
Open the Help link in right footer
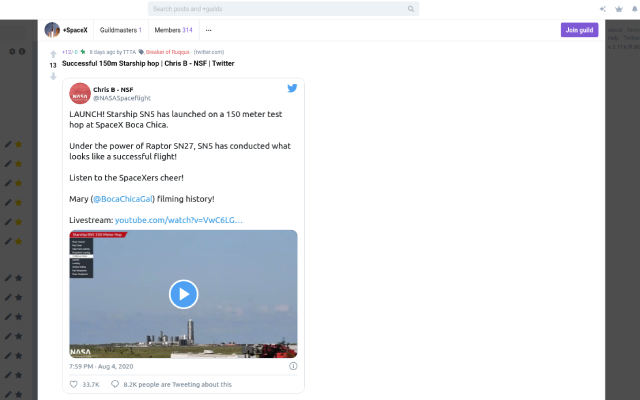(x=613, y=38)
